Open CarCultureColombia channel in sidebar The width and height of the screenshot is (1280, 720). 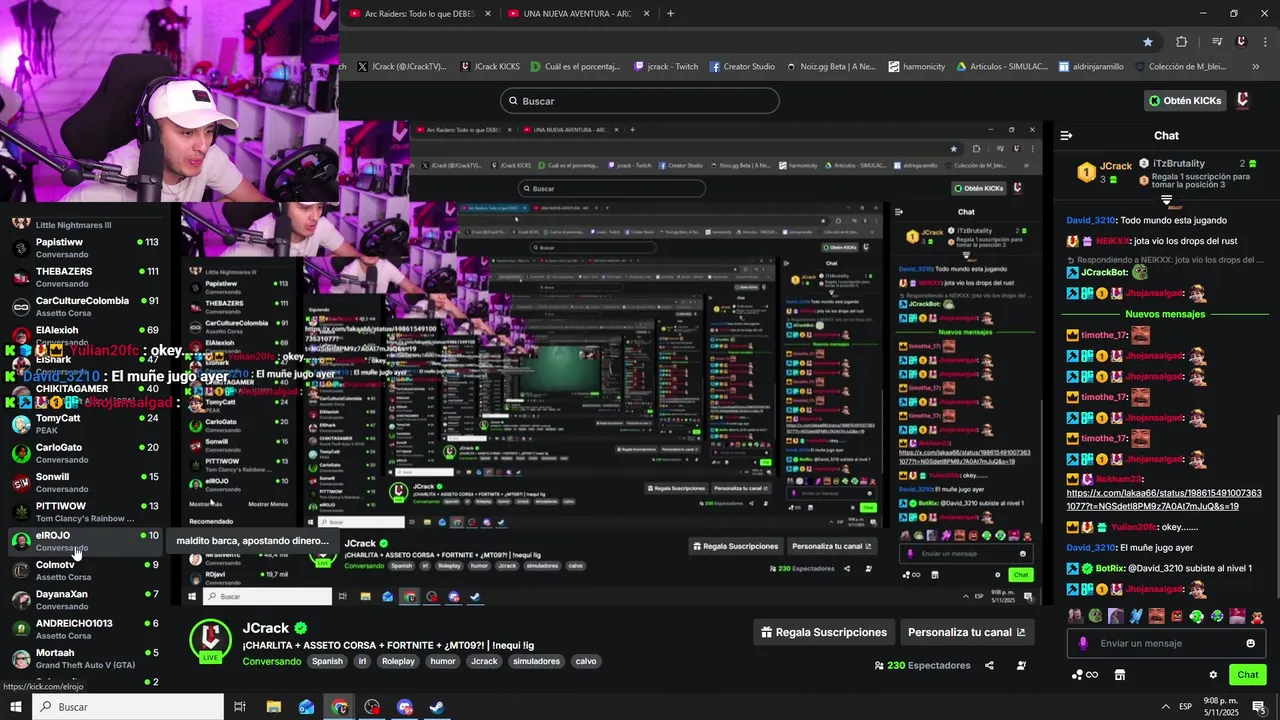click(84, 306)
